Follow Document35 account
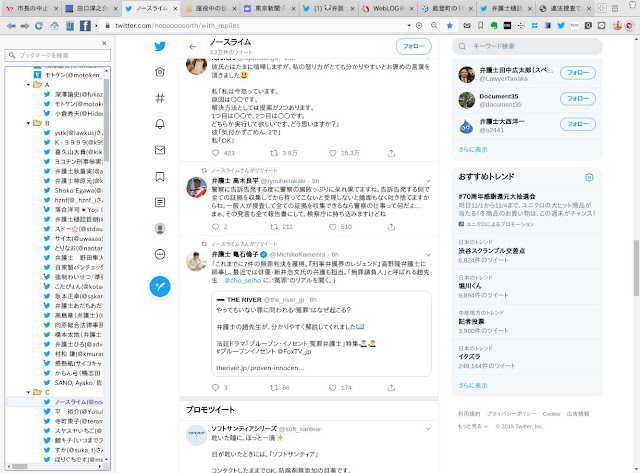The width and height of the screenshot is (640, 473). coord(578,98)
